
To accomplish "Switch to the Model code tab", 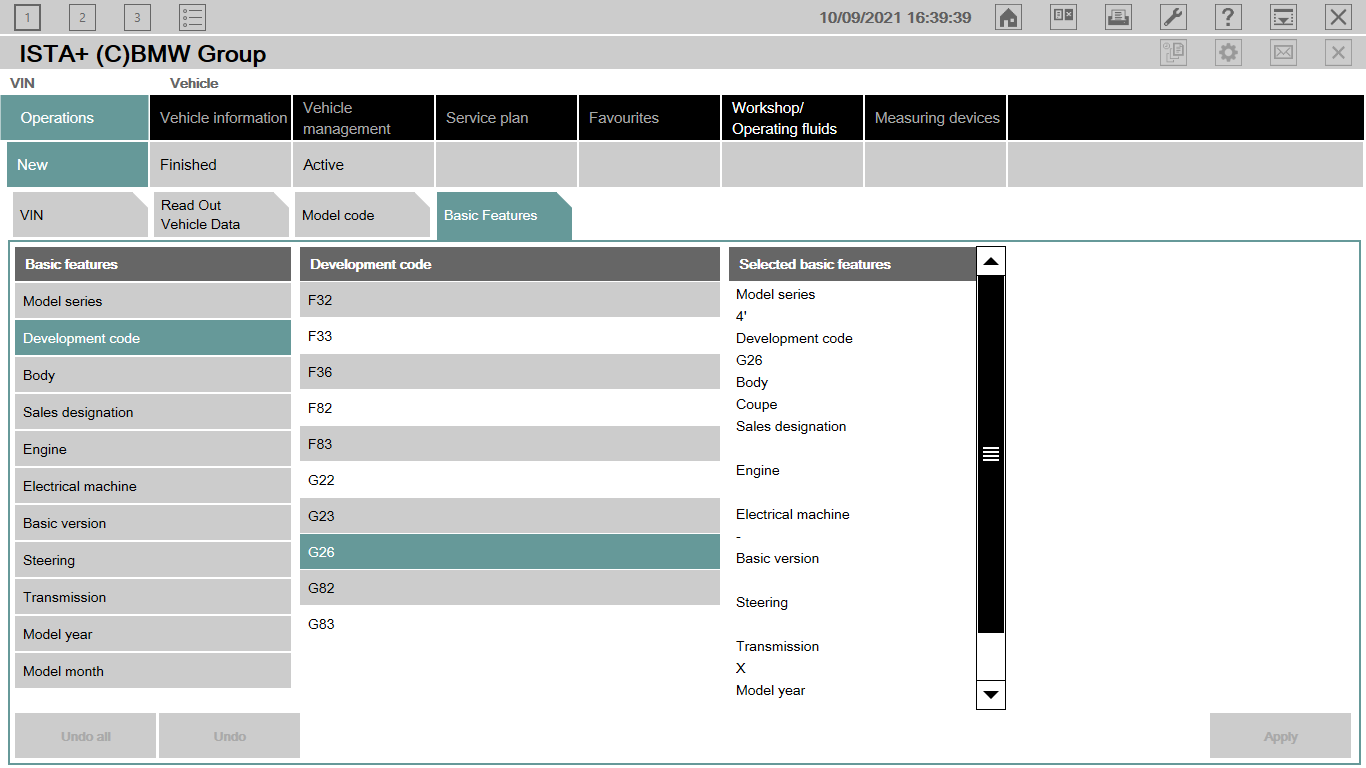I will click(x=362, y=215).
